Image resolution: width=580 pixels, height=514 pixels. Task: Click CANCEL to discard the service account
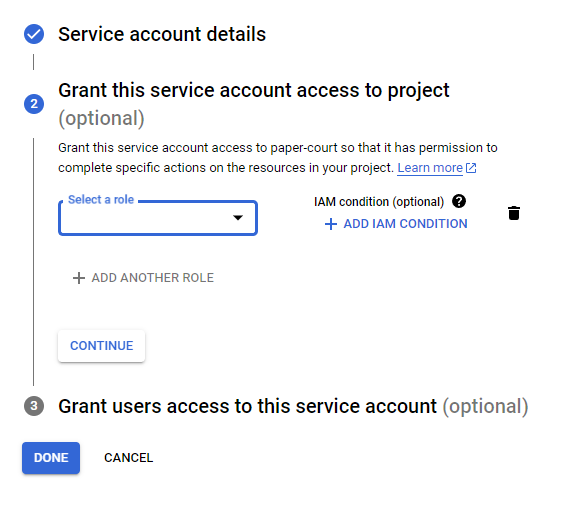point(128,458)
